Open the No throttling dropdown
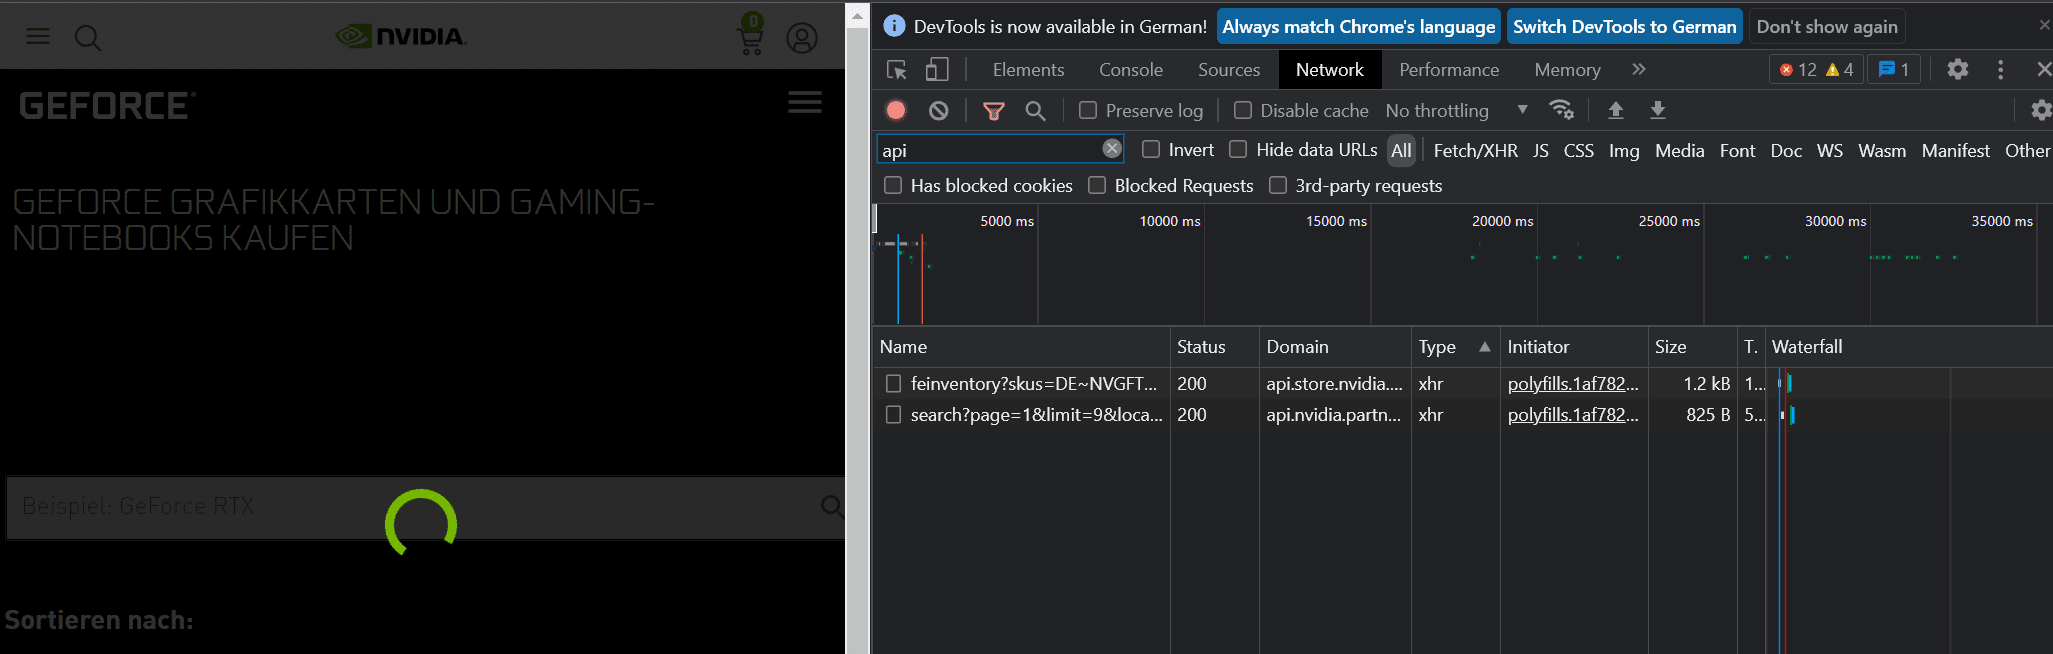 pyautogui.click(x=1456, y=110)
